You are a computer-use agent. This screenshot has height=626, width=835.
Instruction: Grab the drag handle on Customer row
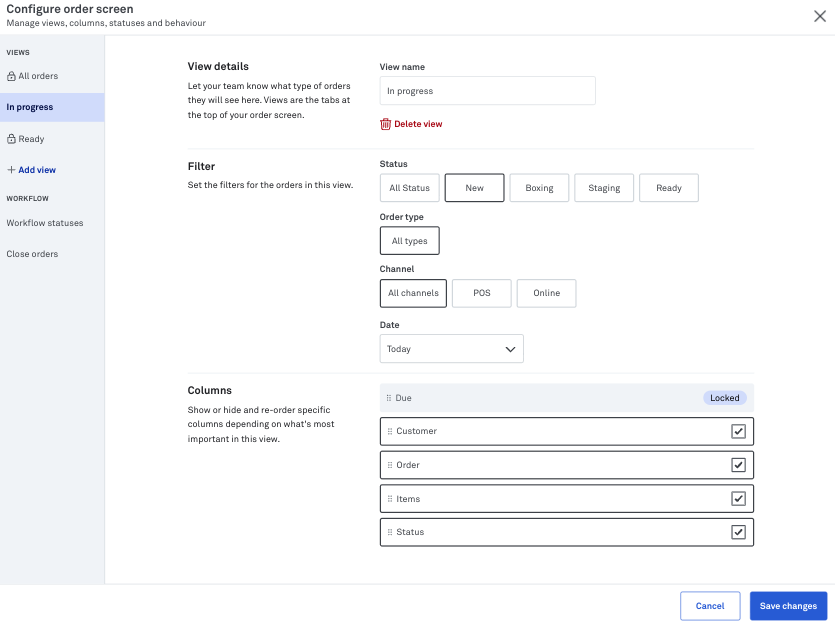pyautogui.click(x=390, y=431)
